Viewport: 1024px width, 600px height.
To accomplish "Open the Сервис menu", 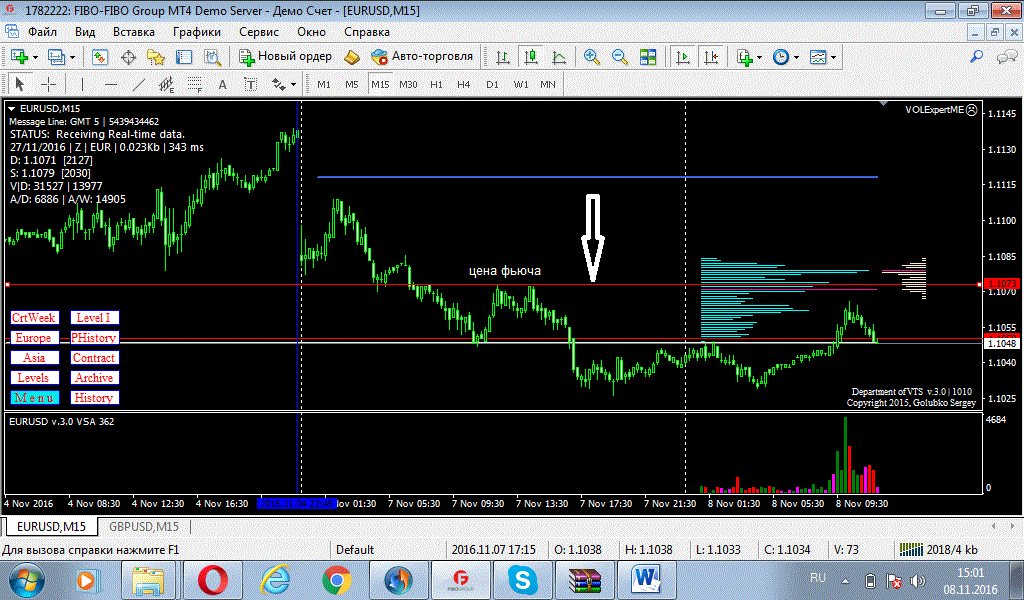I will [x=259, y=32].
